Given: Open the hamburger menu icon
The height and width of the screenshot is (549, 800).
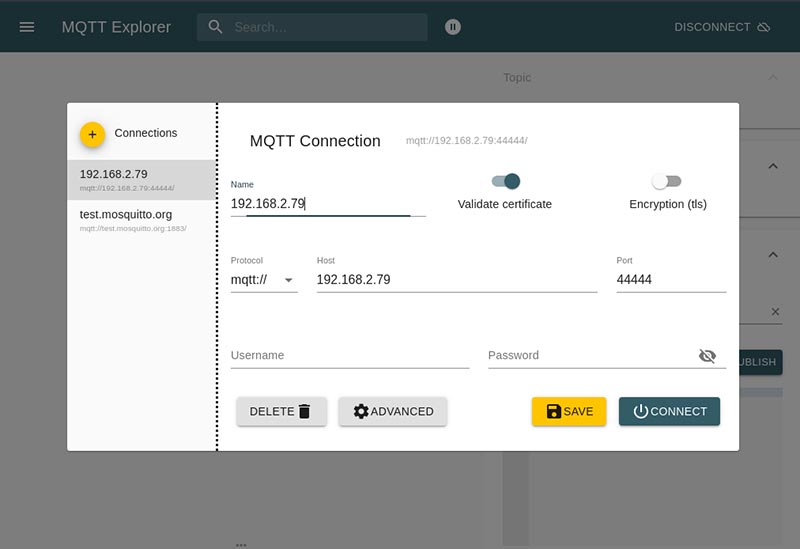Looking at the screenshot, I should [27, 27].
